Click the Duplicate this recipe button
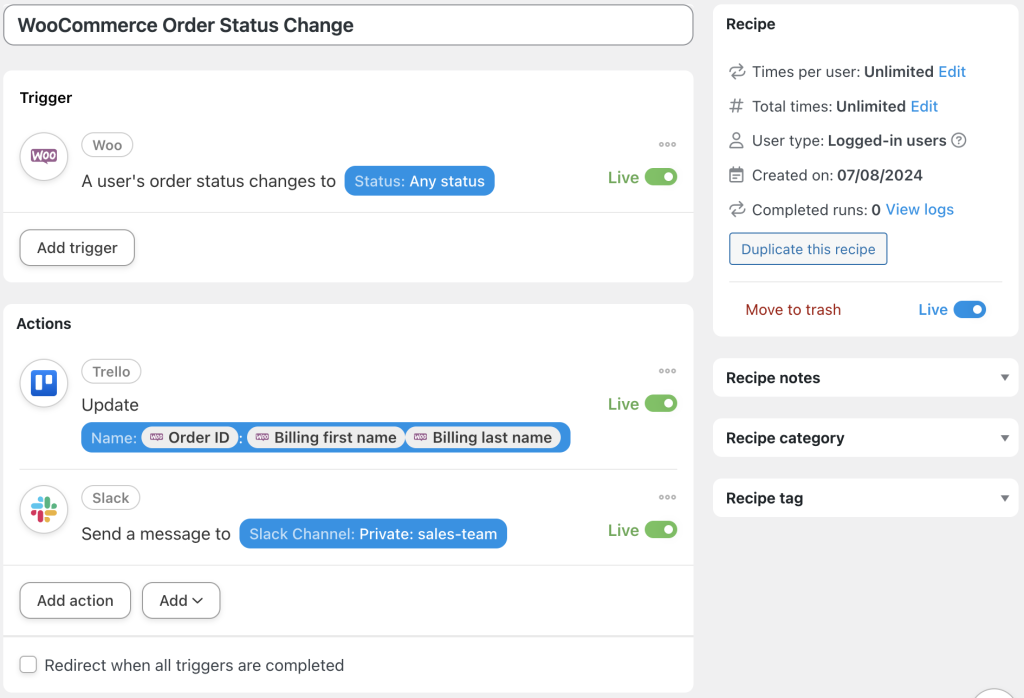The height and width of the screenshot is (698, 1024). (808, 249)
